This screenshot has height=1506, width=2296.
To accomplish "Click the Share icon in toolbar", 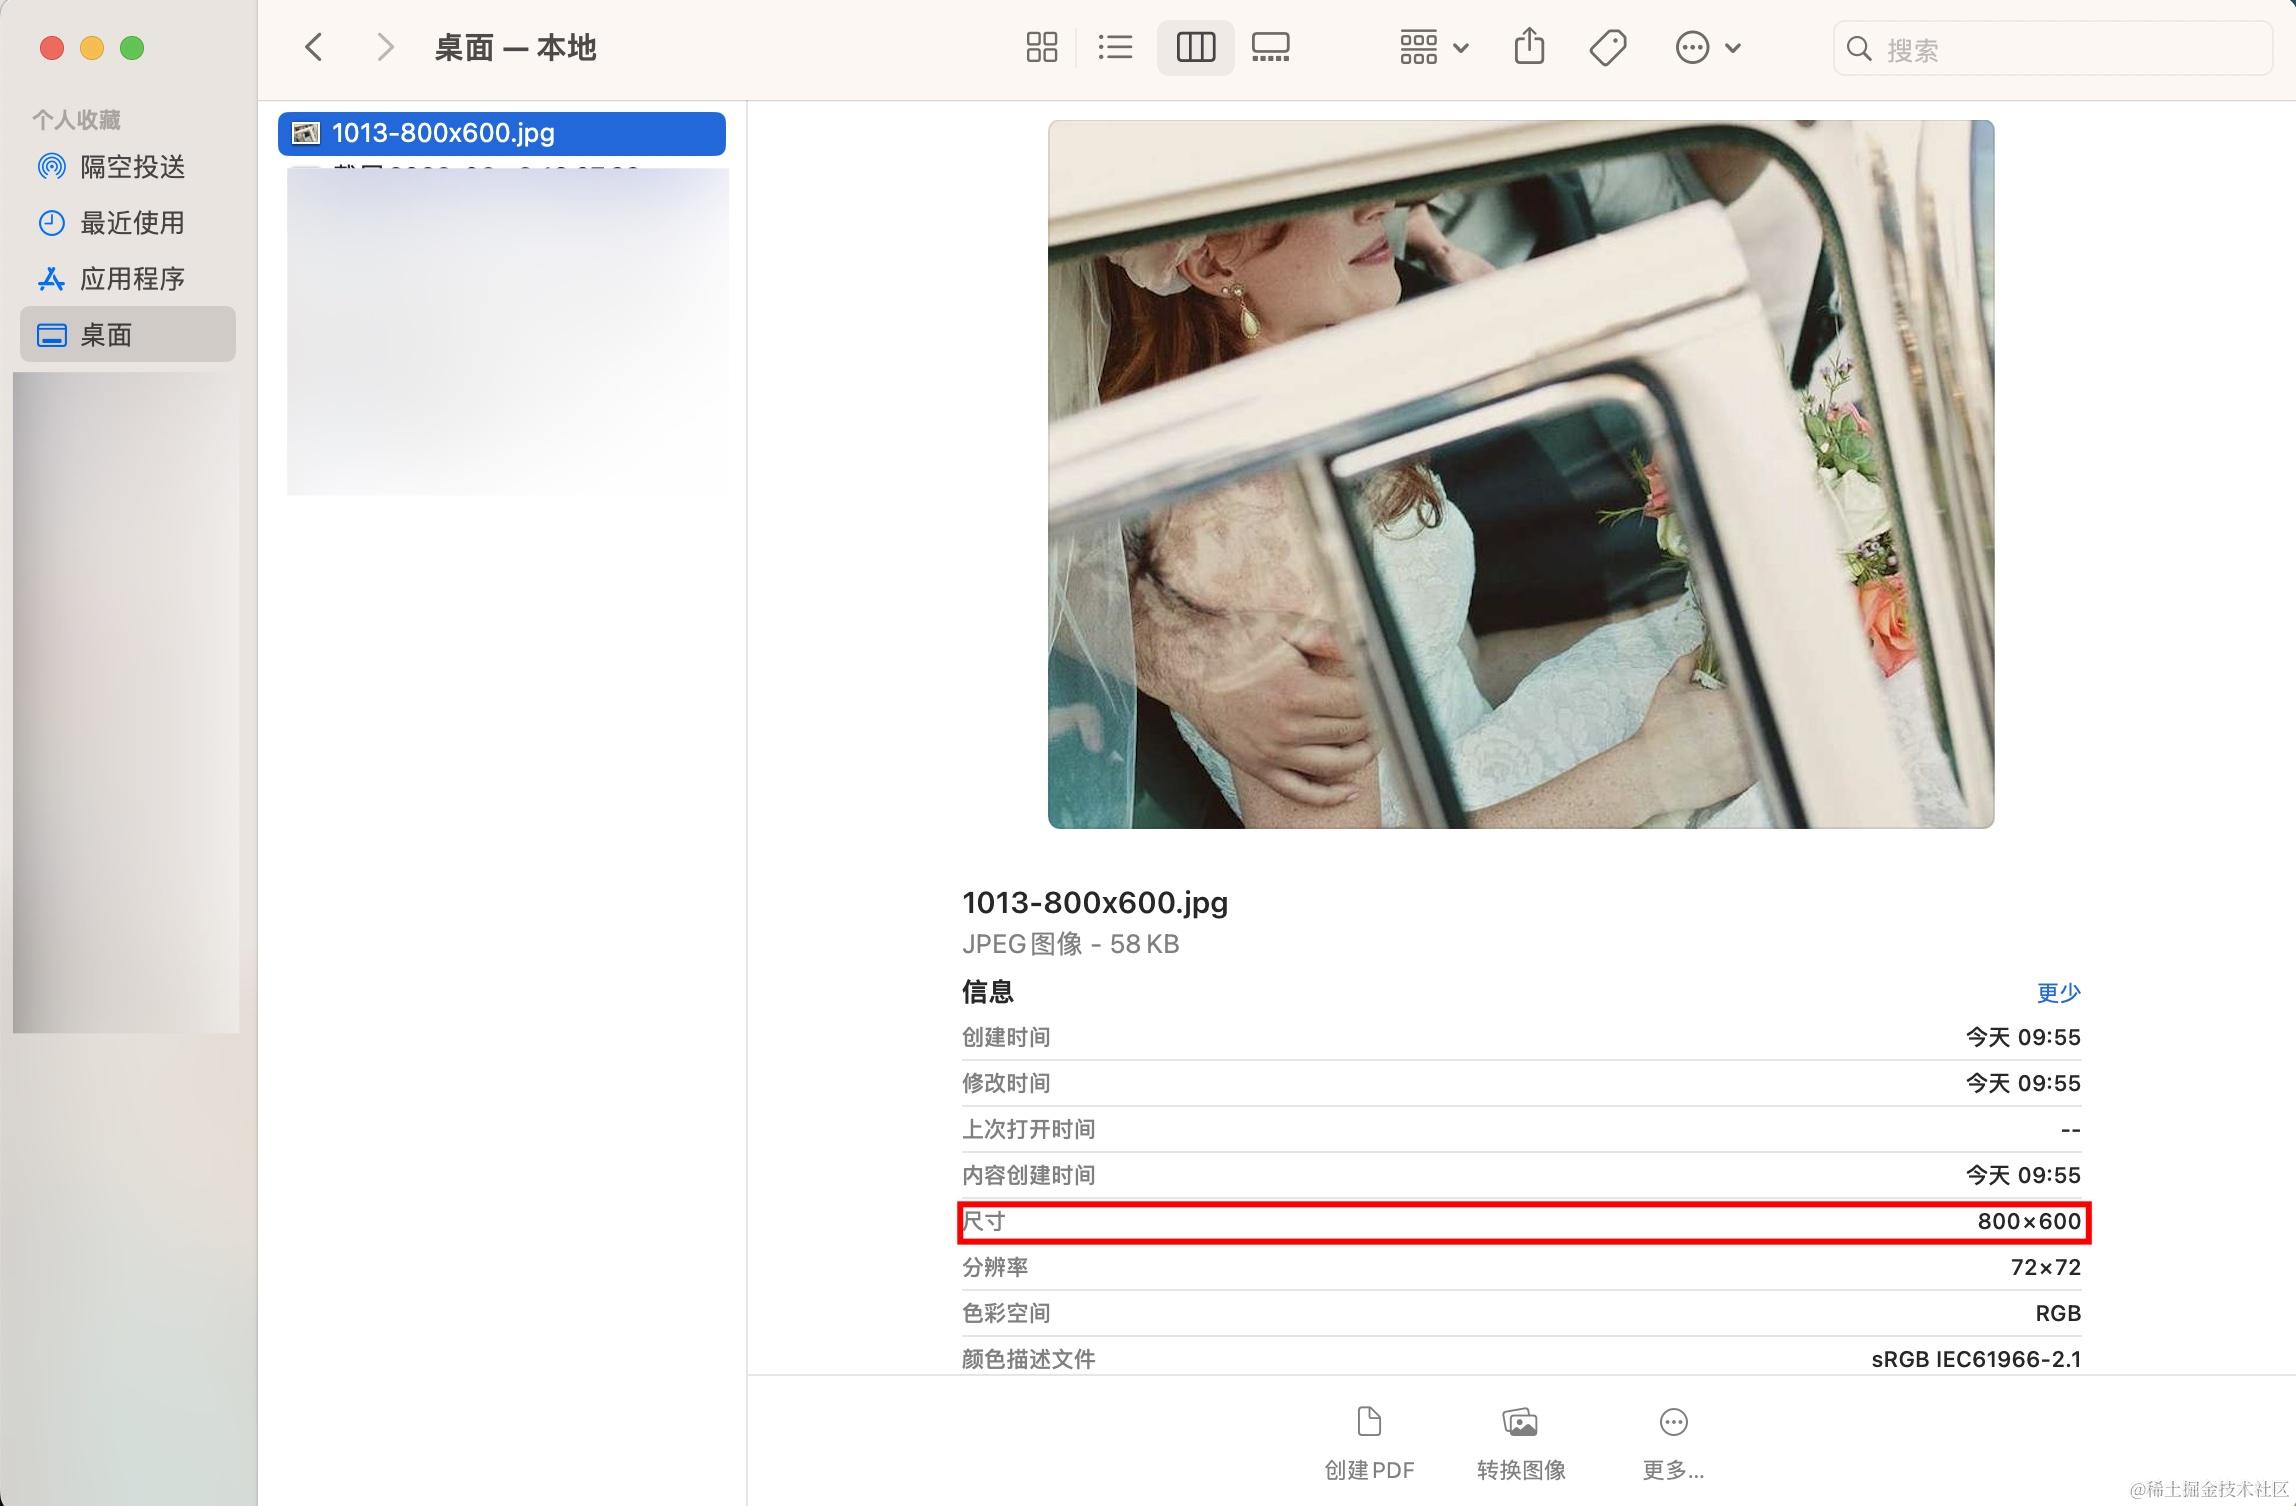I will click(1529, 47).
